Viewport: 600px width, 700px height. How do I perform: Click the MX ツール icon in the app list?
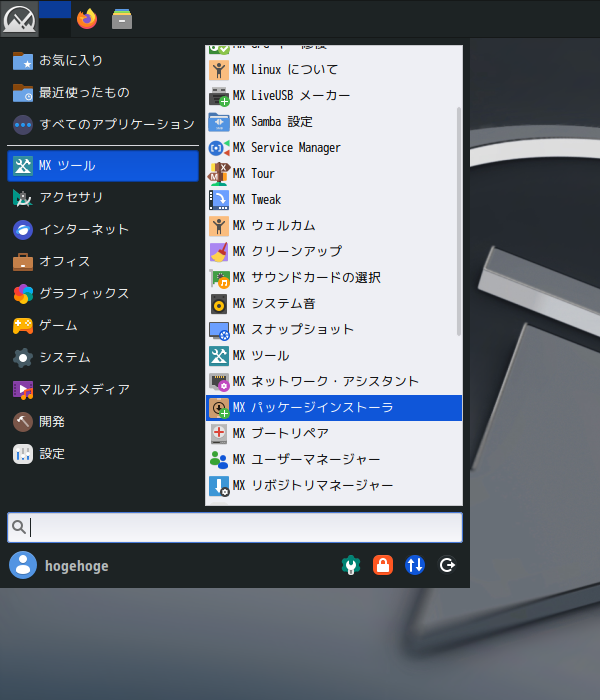point(219,356)
